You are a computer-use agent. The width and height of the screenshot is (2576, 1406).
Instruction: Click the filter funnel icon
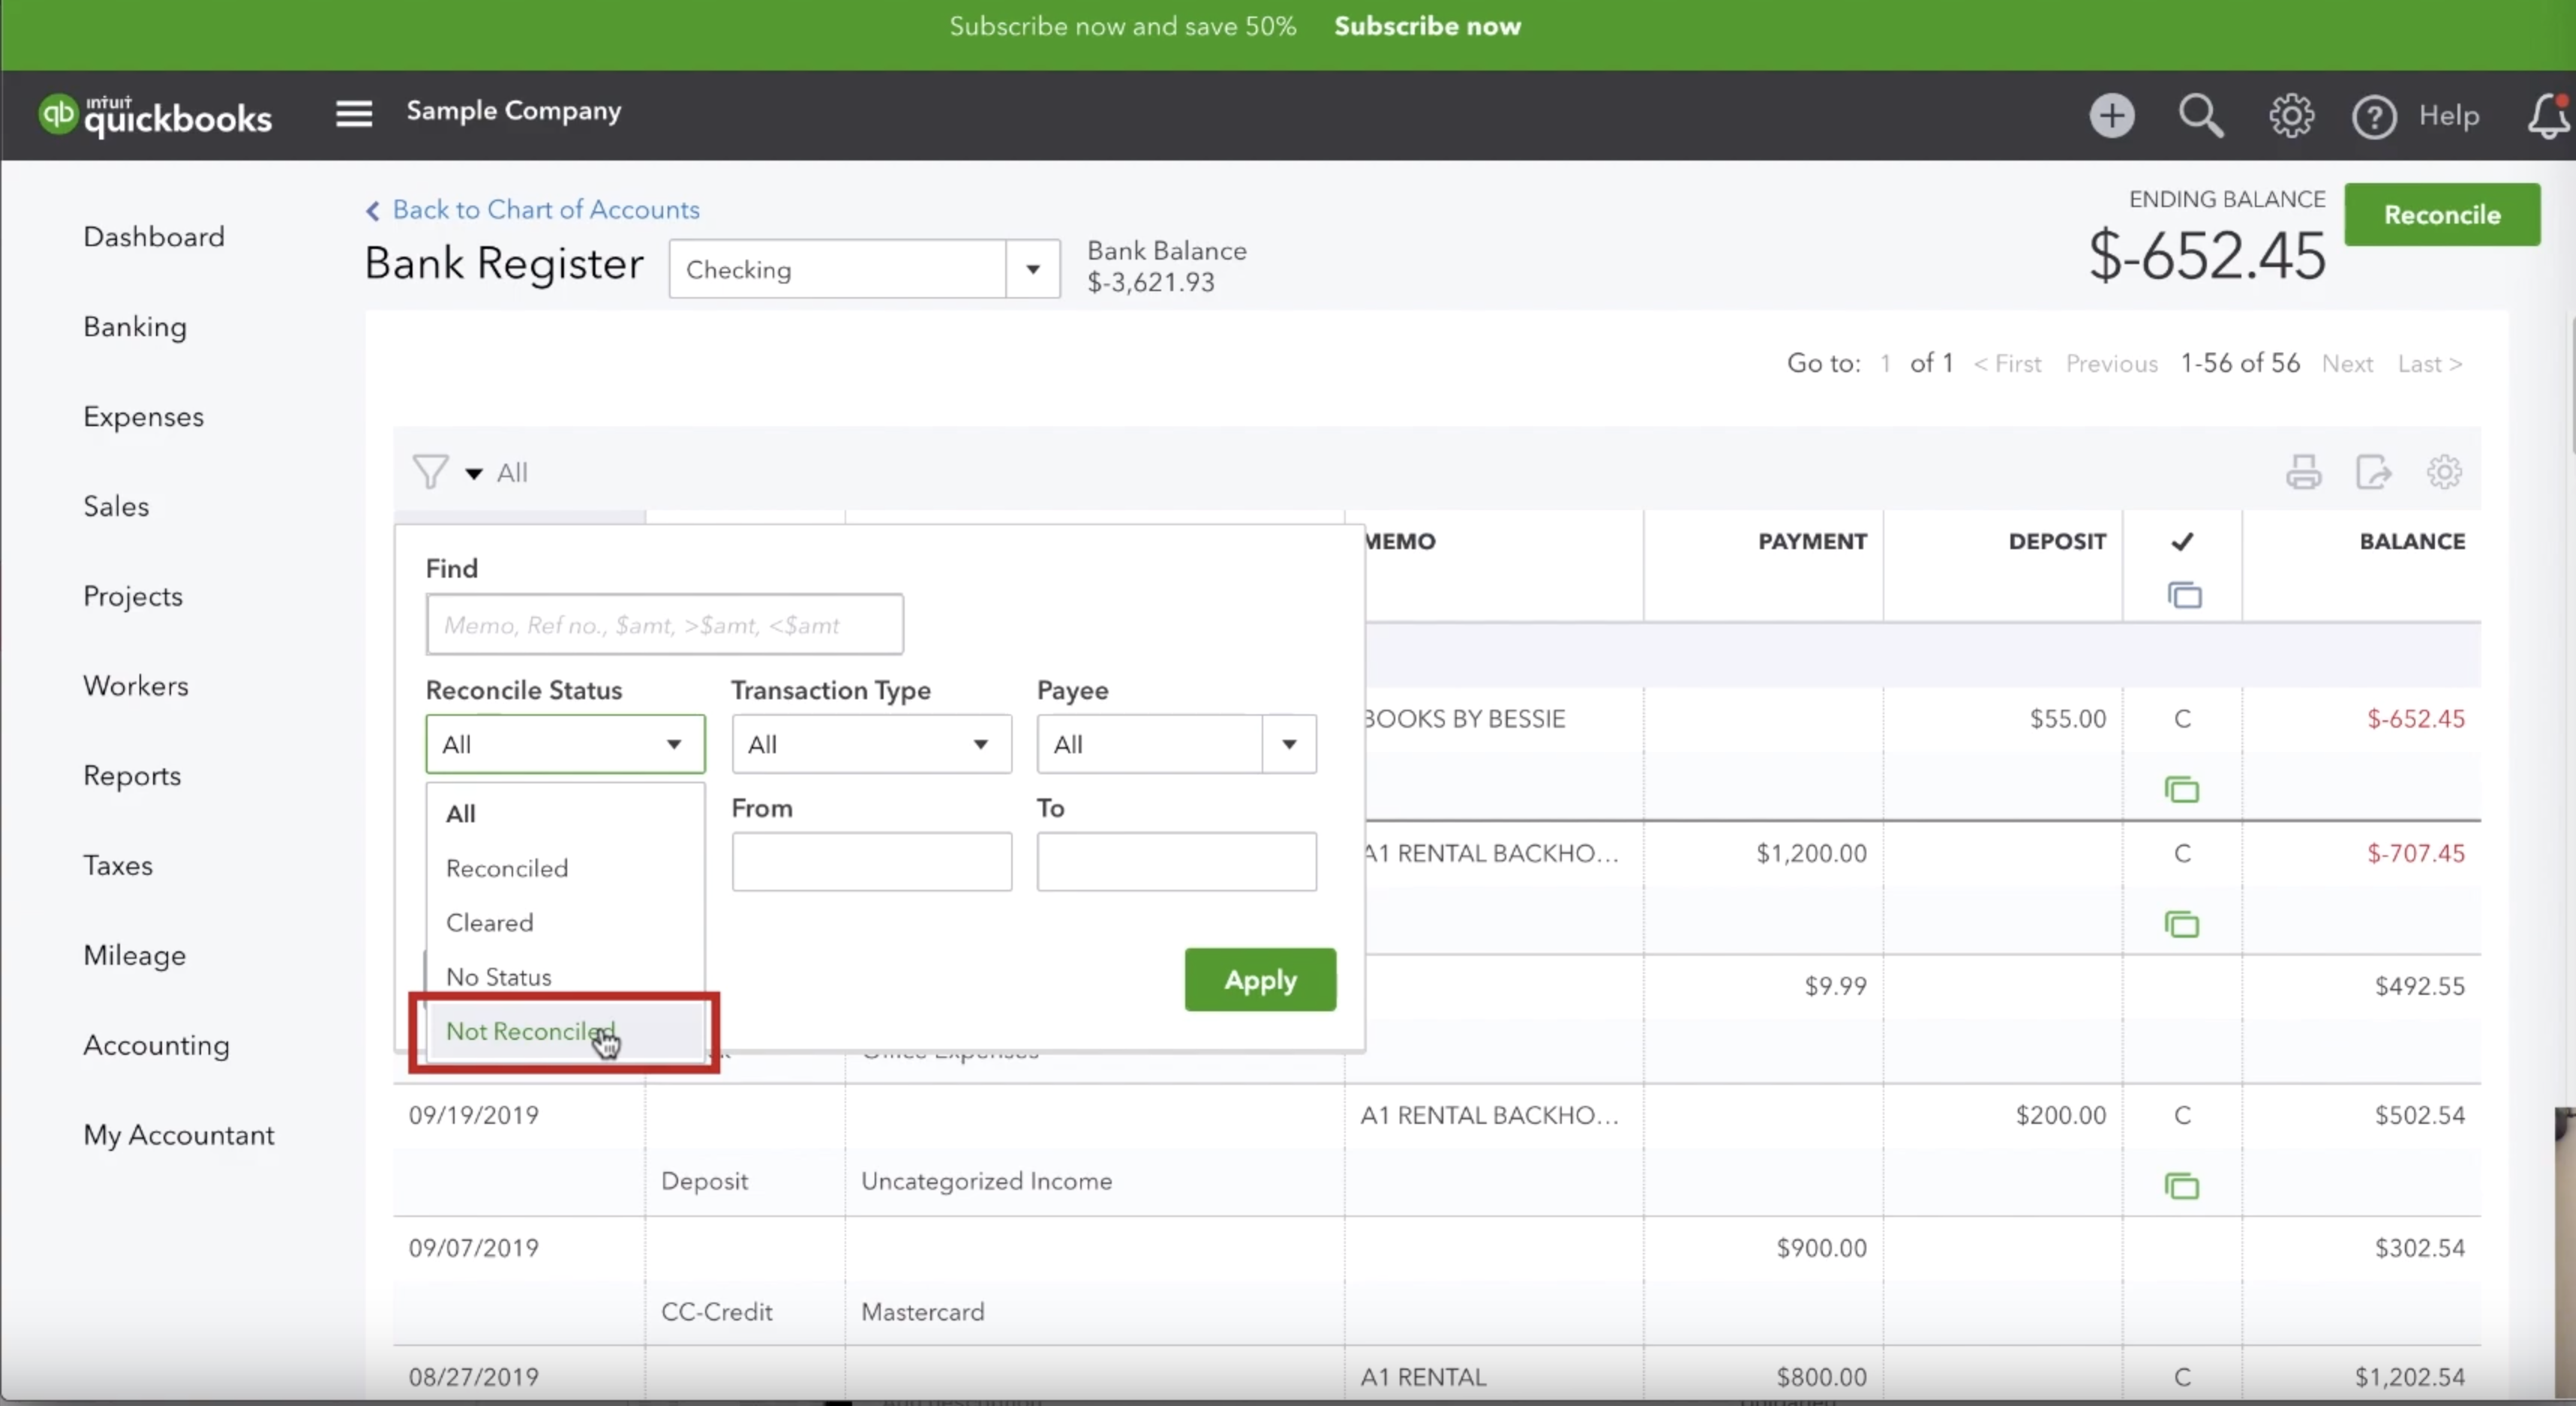430,472
